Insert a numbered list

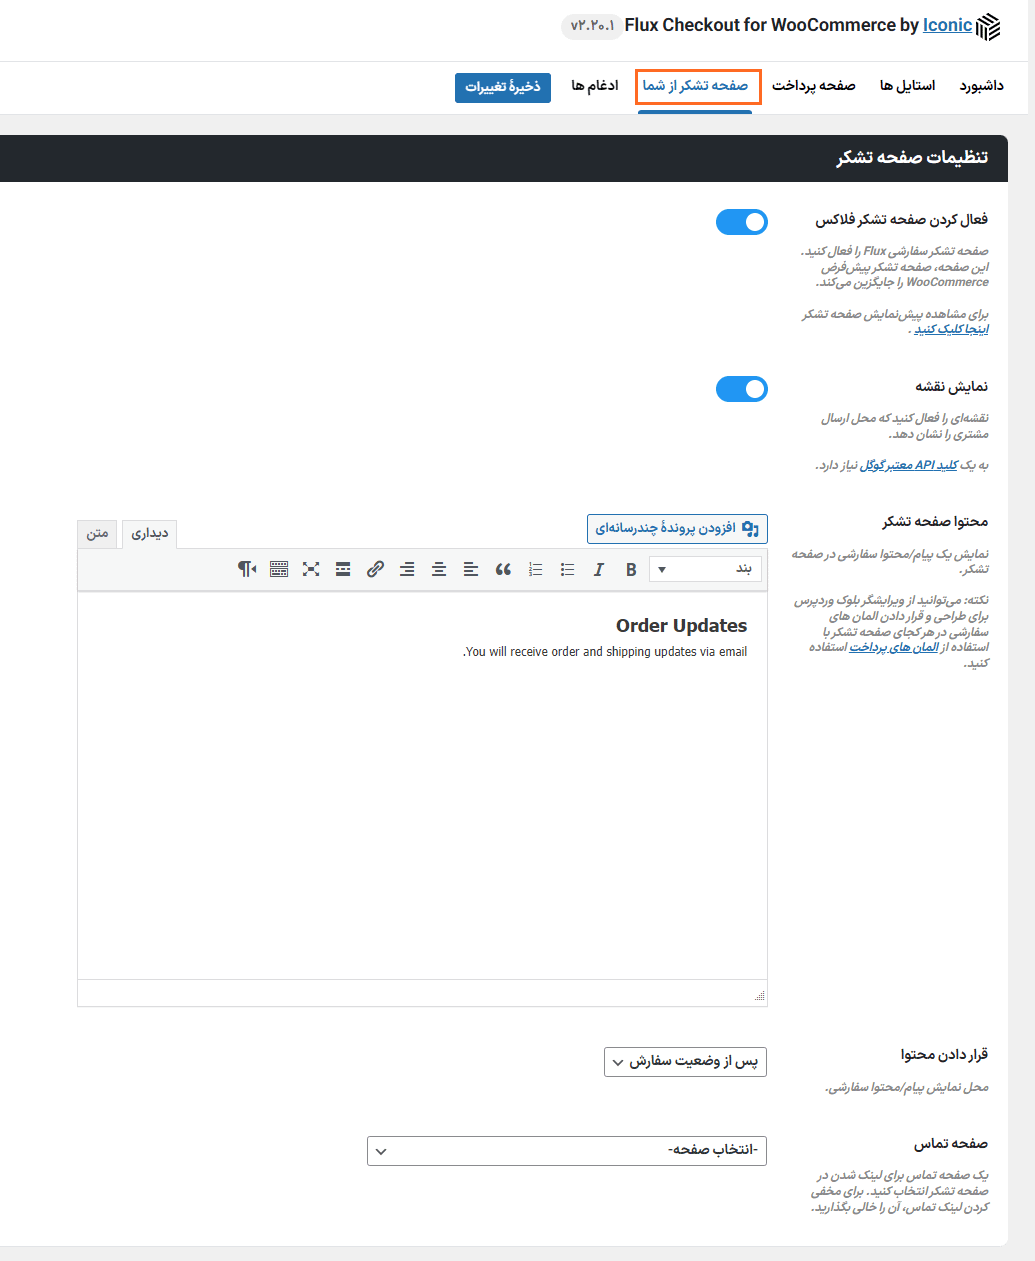click(535, 569)
